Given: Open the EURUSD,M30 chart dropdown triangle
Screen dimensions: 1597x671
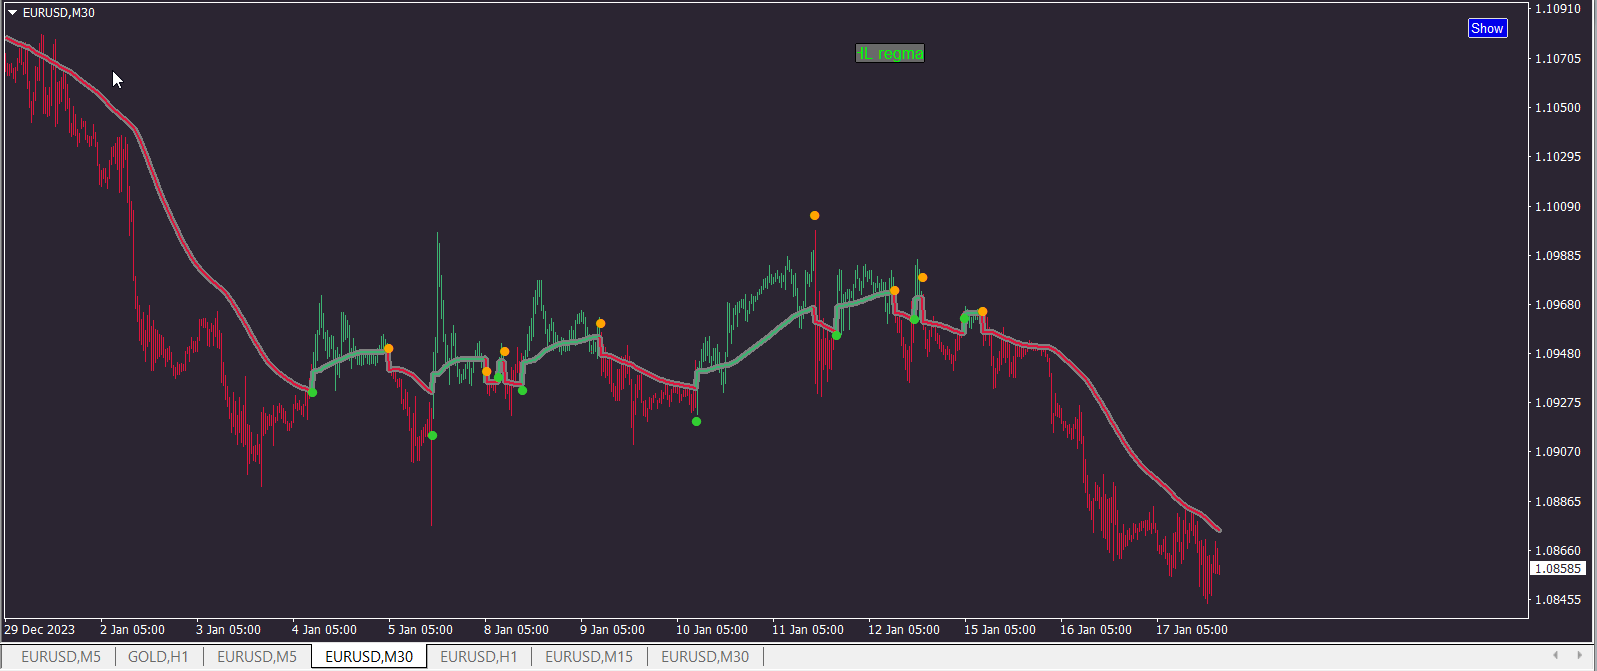Looking at the screenshot, I should 12,13.
